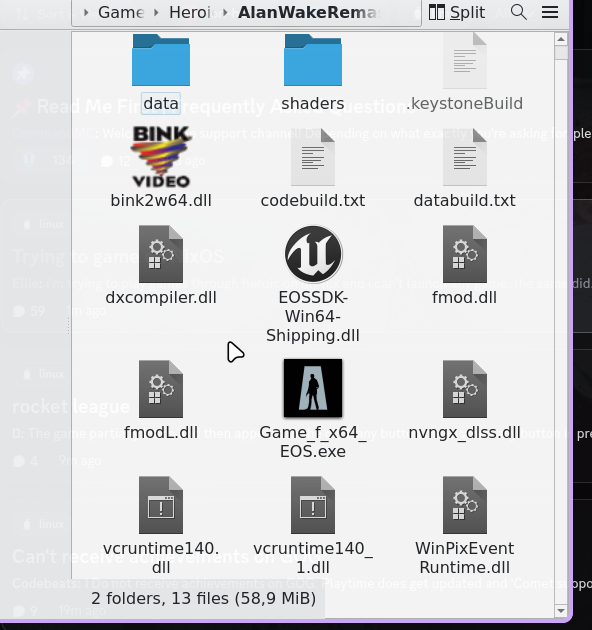The width and height of the screenshot is (592, 630).
Task: Click the Split view button
Action: 457,12
